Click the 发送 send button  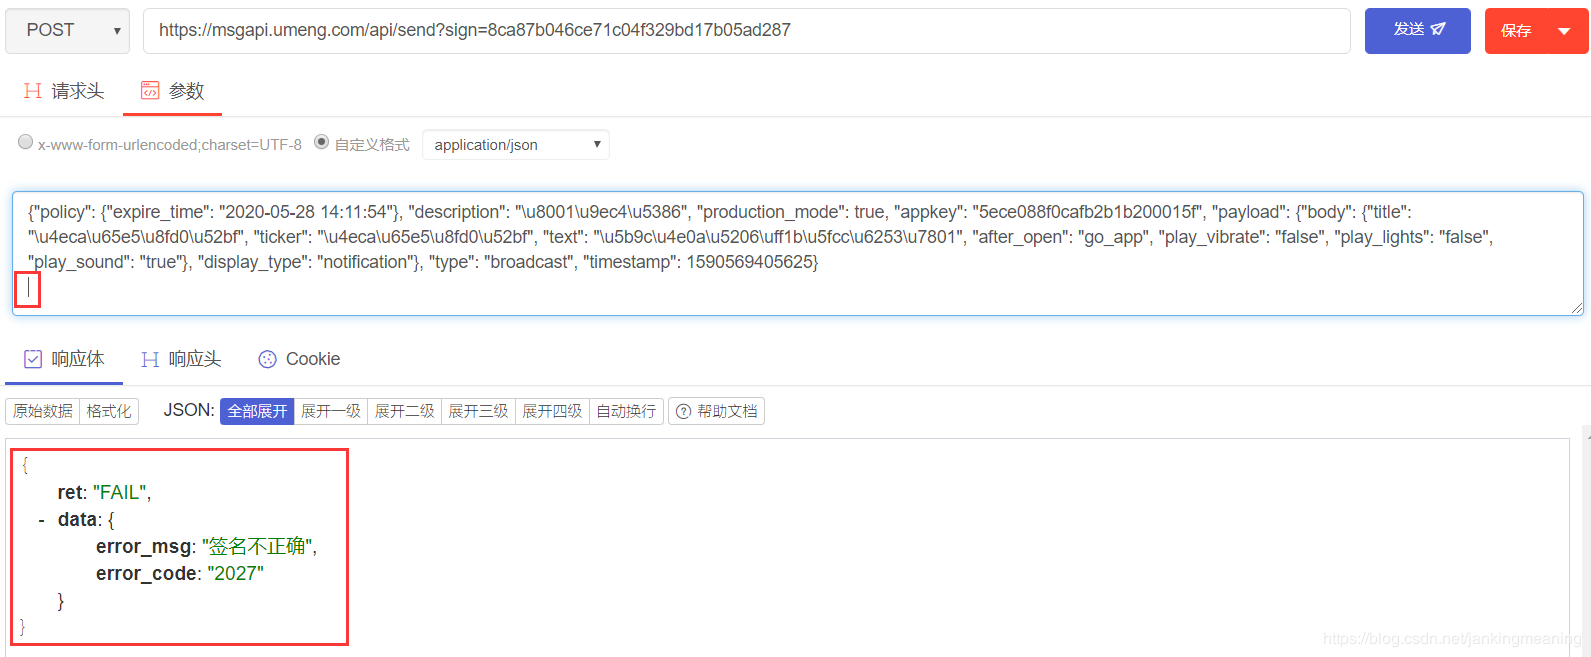1417,31
